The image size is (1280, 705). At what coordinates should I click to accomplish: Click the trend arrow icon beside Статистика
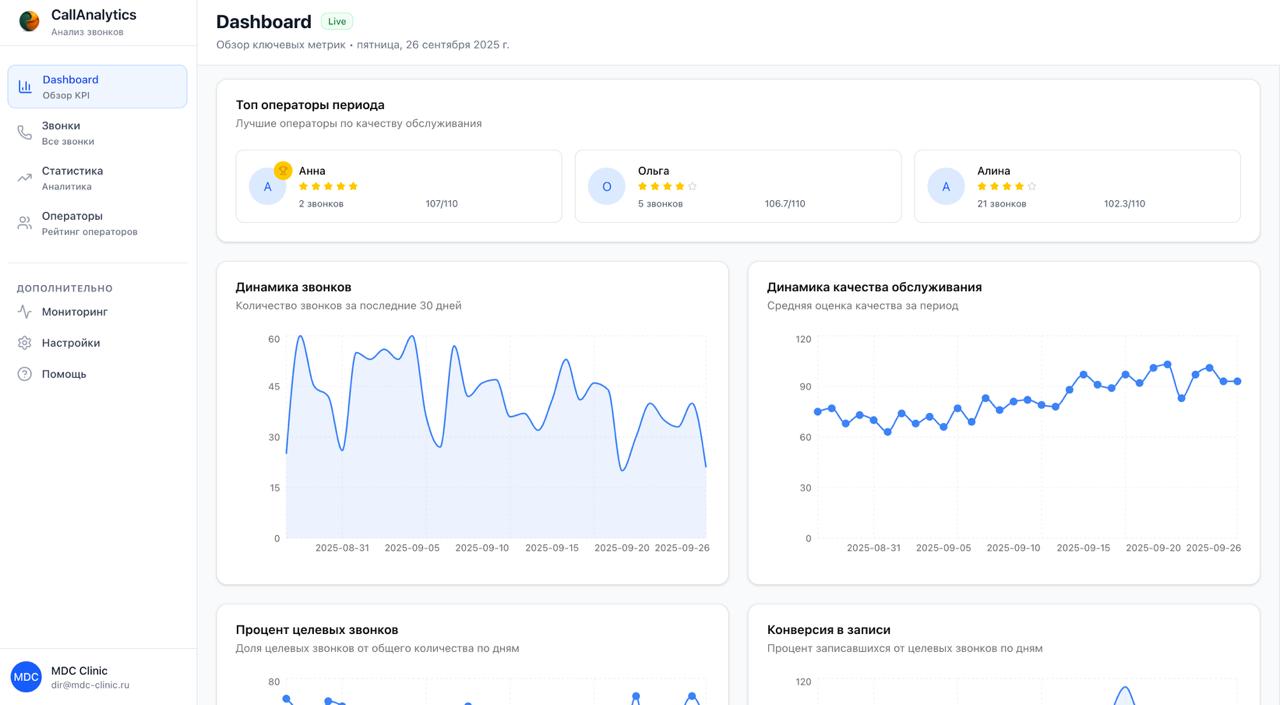25,178
